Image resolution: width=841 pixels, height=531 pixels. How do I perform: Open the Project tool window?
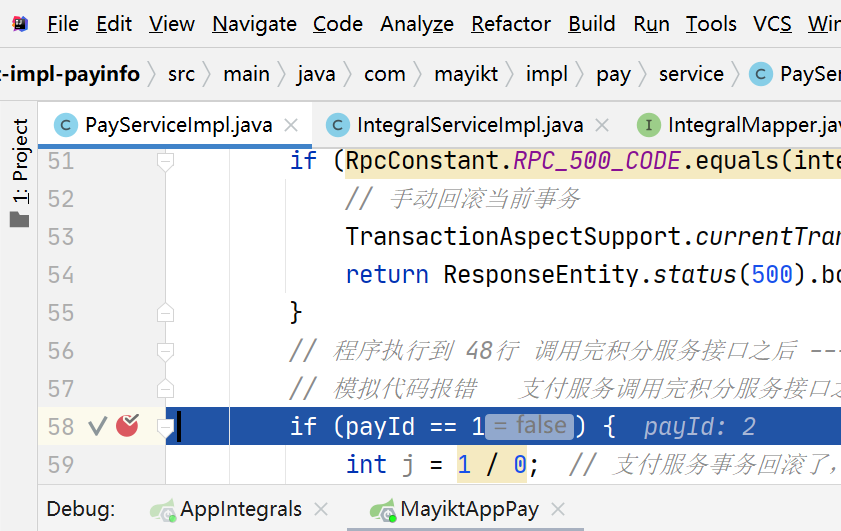20,172
